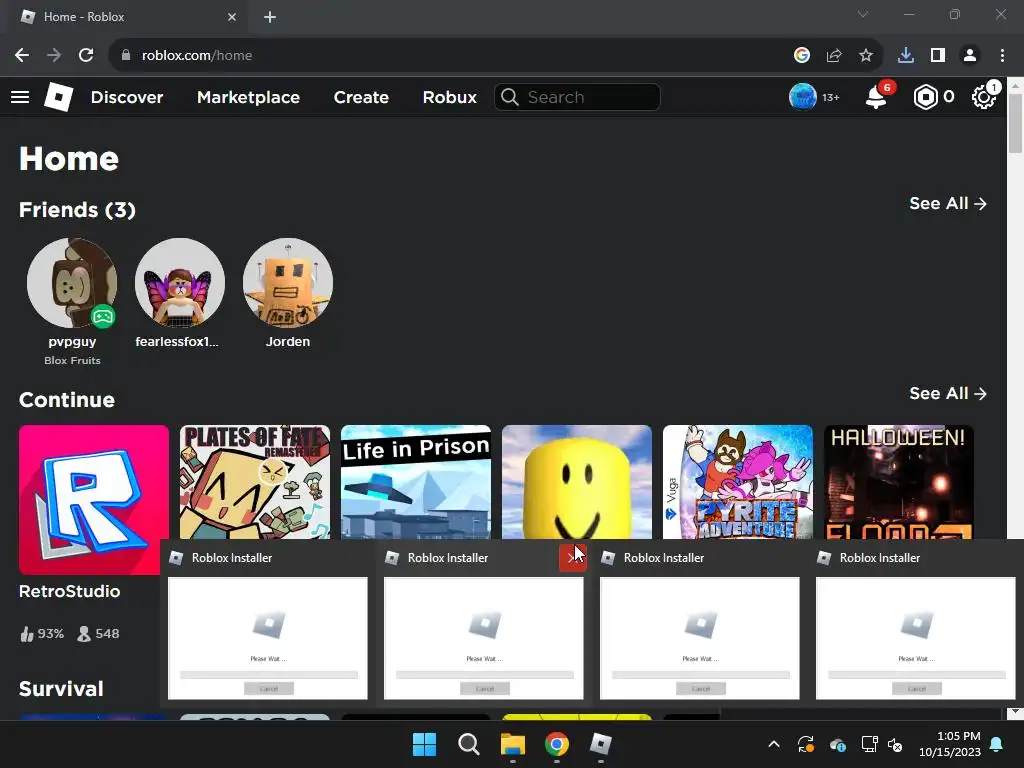This screenshot has width=1024, height=768.
Task: Open a new browser tab
Action: tap(270, 17)
